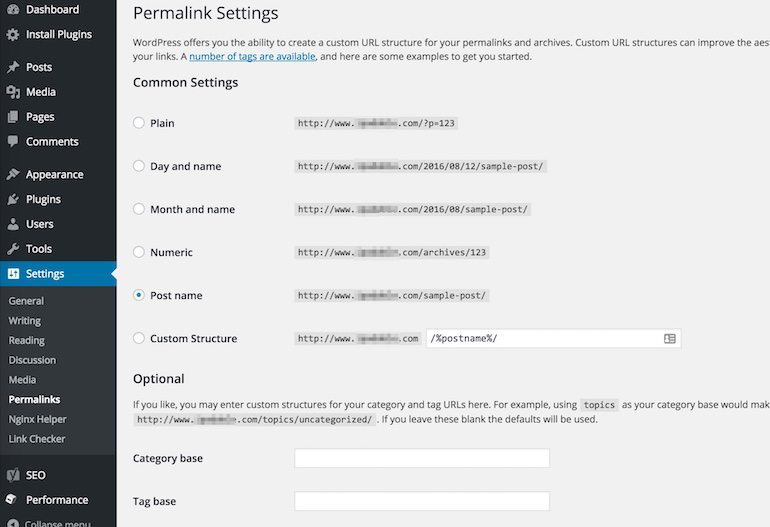Open Appearance via its paintbrush icon
This screenshot has width=770, height=527.
click(13, 174)
